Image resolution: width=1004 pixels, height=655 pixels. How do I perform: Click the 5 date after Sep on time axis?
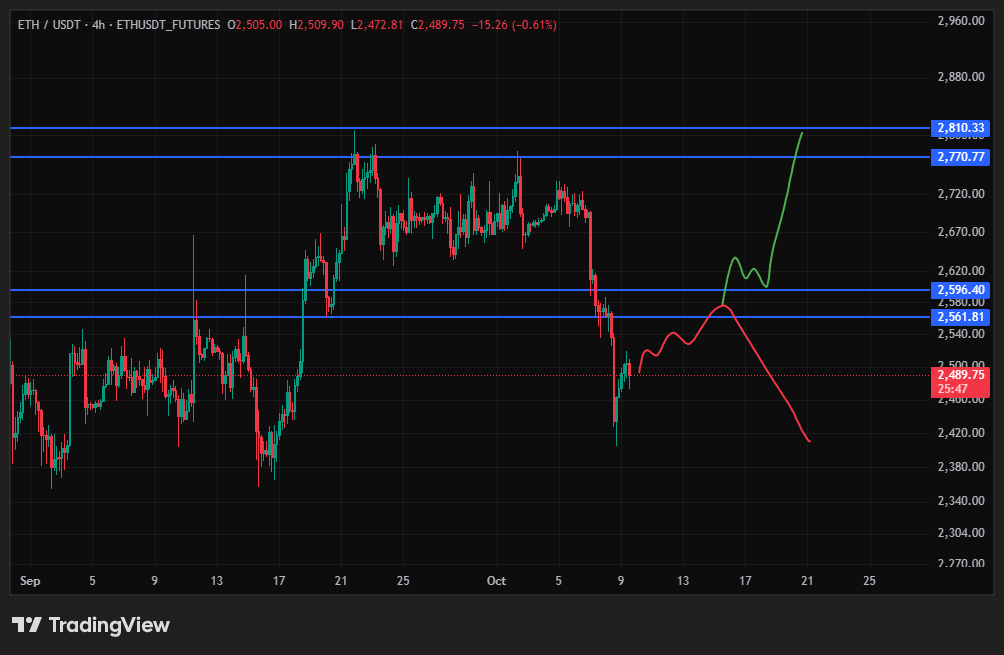click(92, 581)
